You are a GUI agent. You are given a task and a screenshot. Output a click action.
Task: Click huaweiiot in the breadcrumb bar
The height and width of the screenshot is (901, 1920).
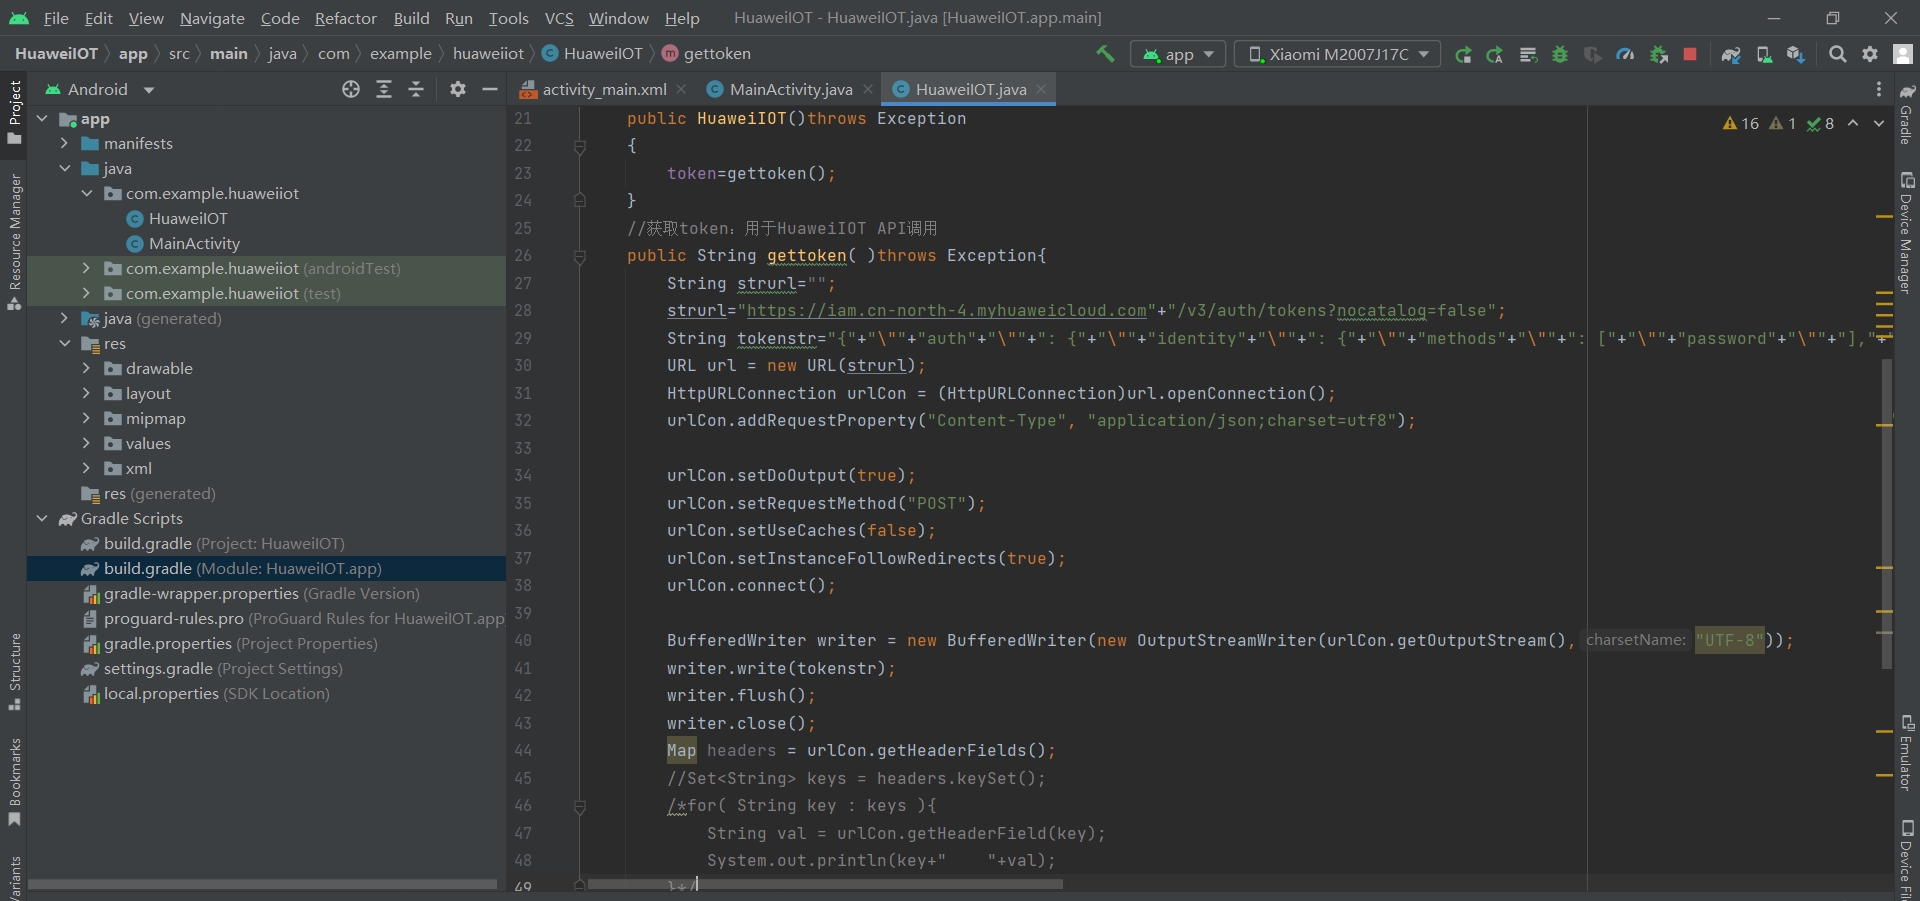tap(488, 54)
